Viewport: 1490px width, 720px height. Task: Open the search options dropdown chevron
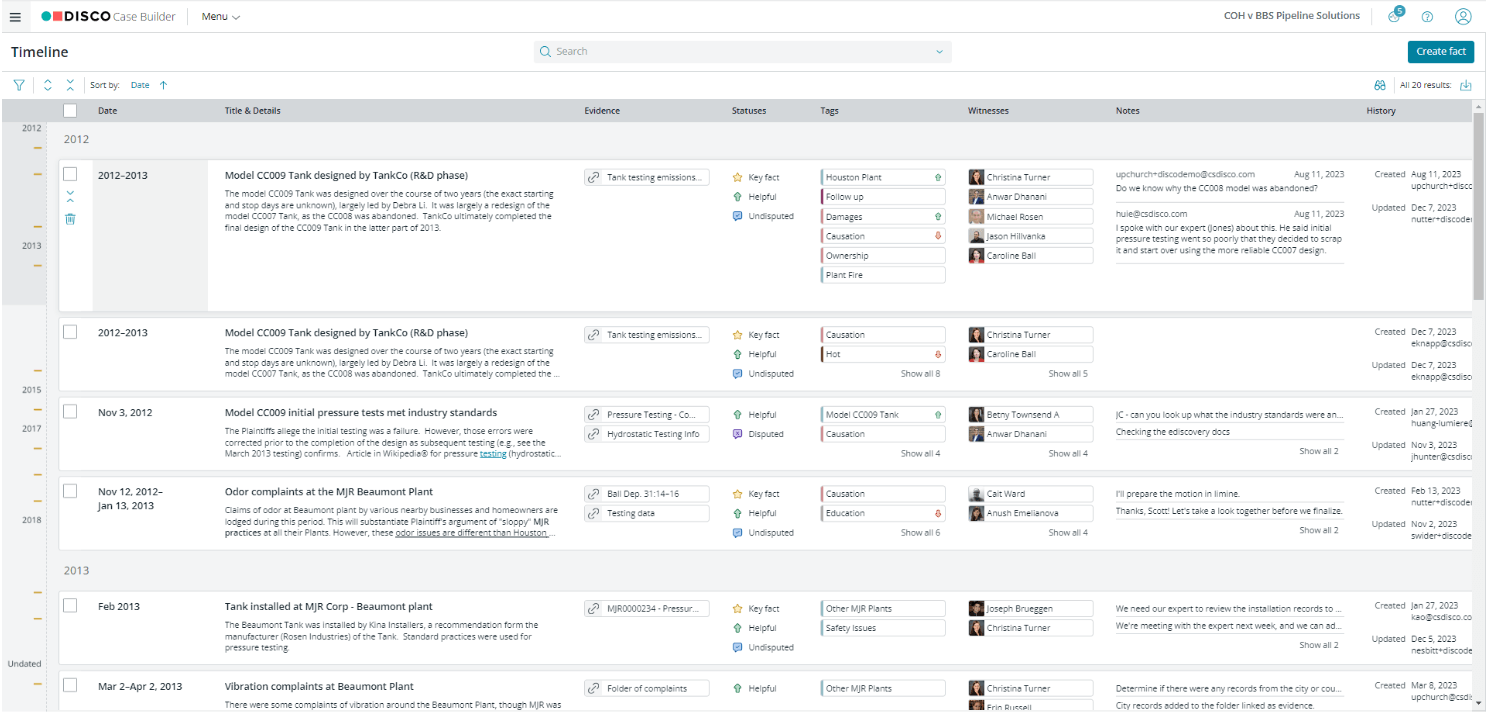click(x=938, y=51)
